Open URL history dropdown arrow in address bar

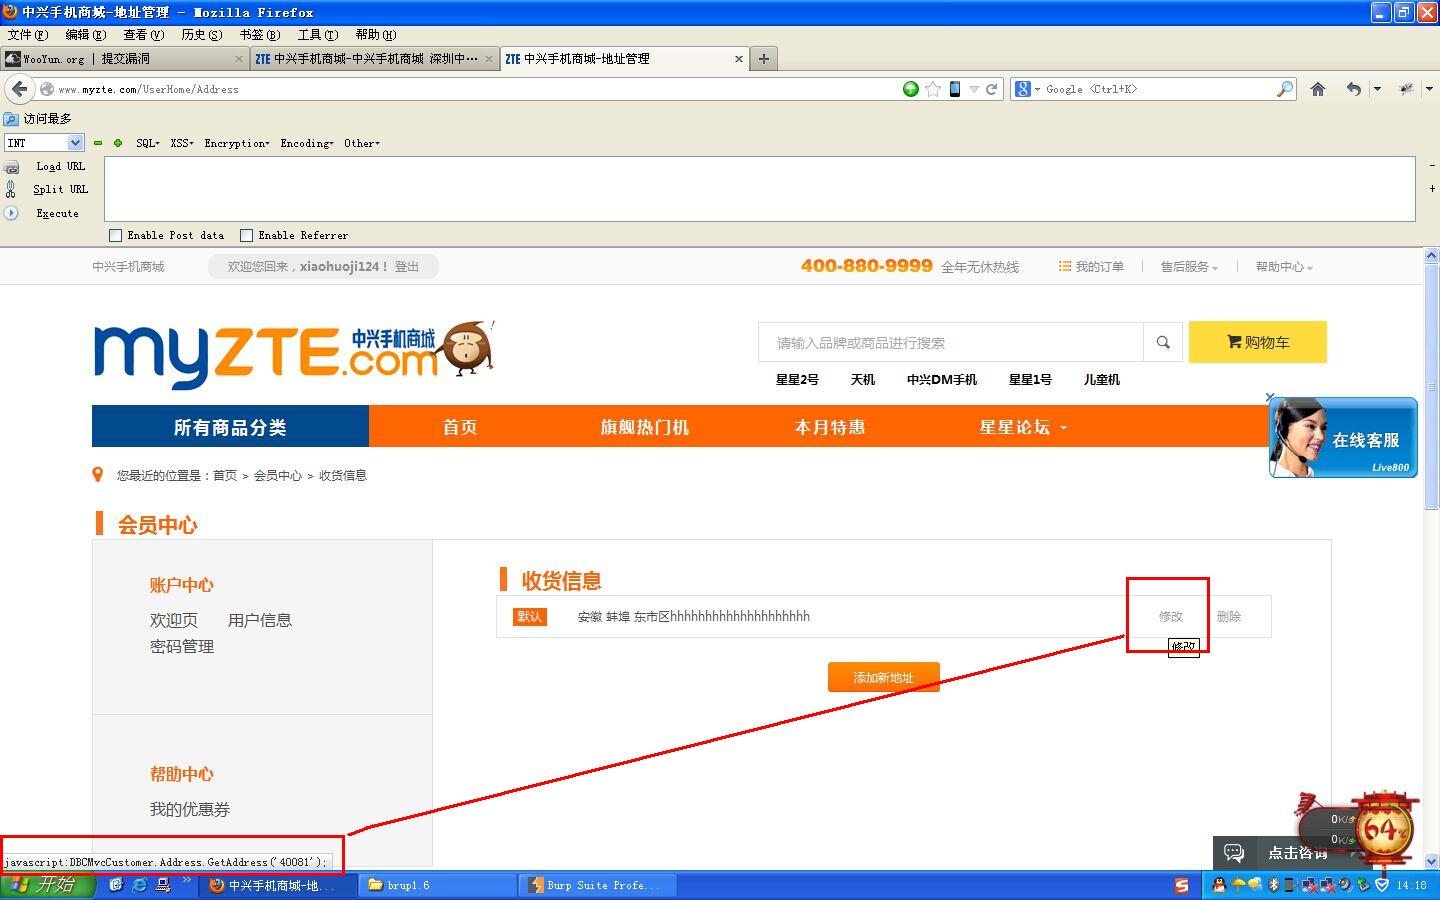(x=974, y=89)
